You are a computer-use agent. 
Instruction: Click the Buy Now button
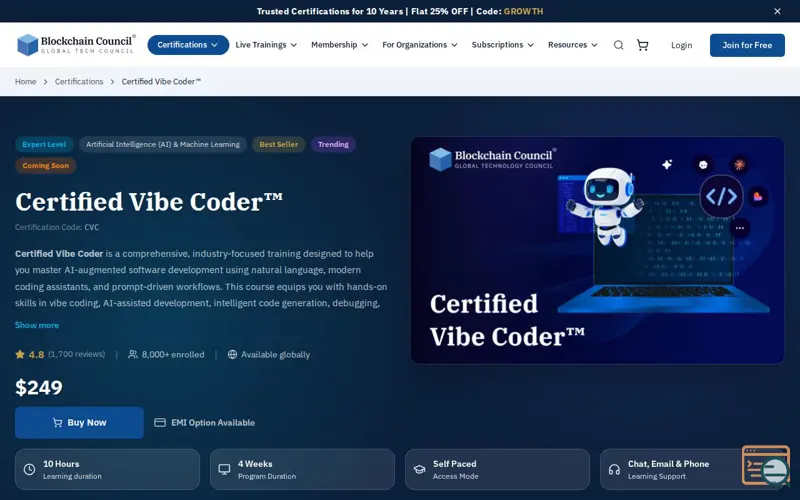(79, 422)
